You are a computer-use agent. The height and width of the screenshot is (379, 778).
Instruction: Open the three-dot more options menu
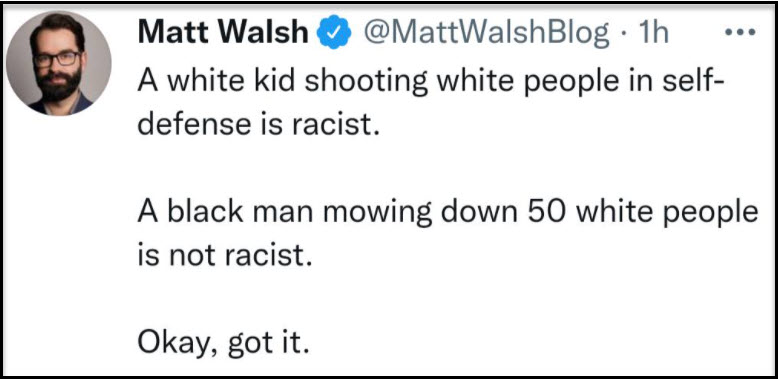tap(739, 33)
